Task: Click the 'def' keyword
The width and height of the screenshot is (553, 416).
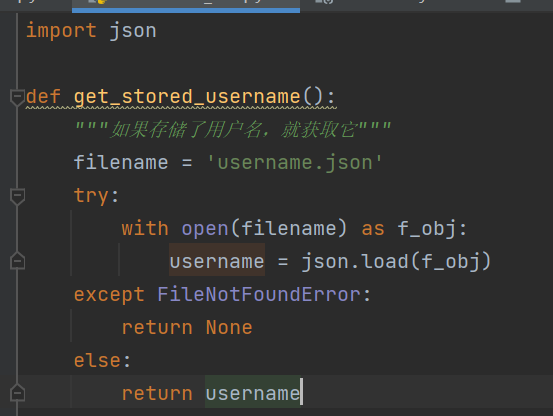Action: point(43,96)
